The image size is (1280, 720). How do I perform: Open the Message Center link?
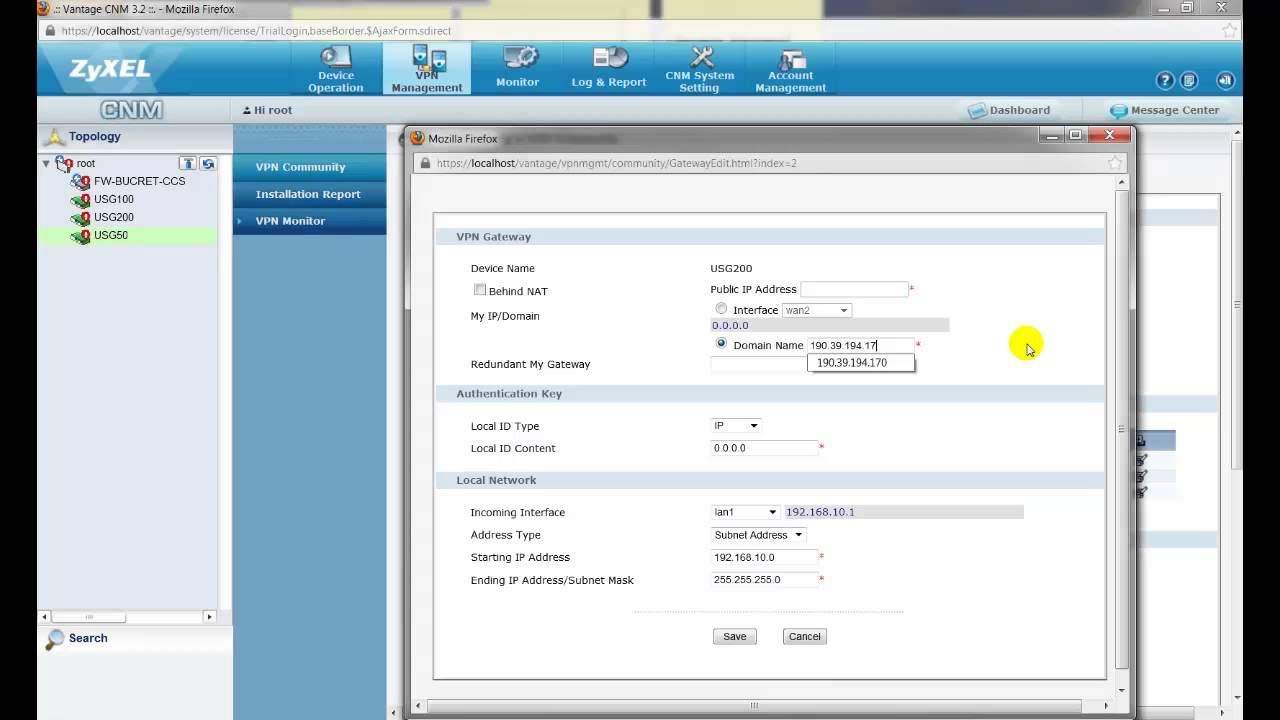(x=1165, y=110)
